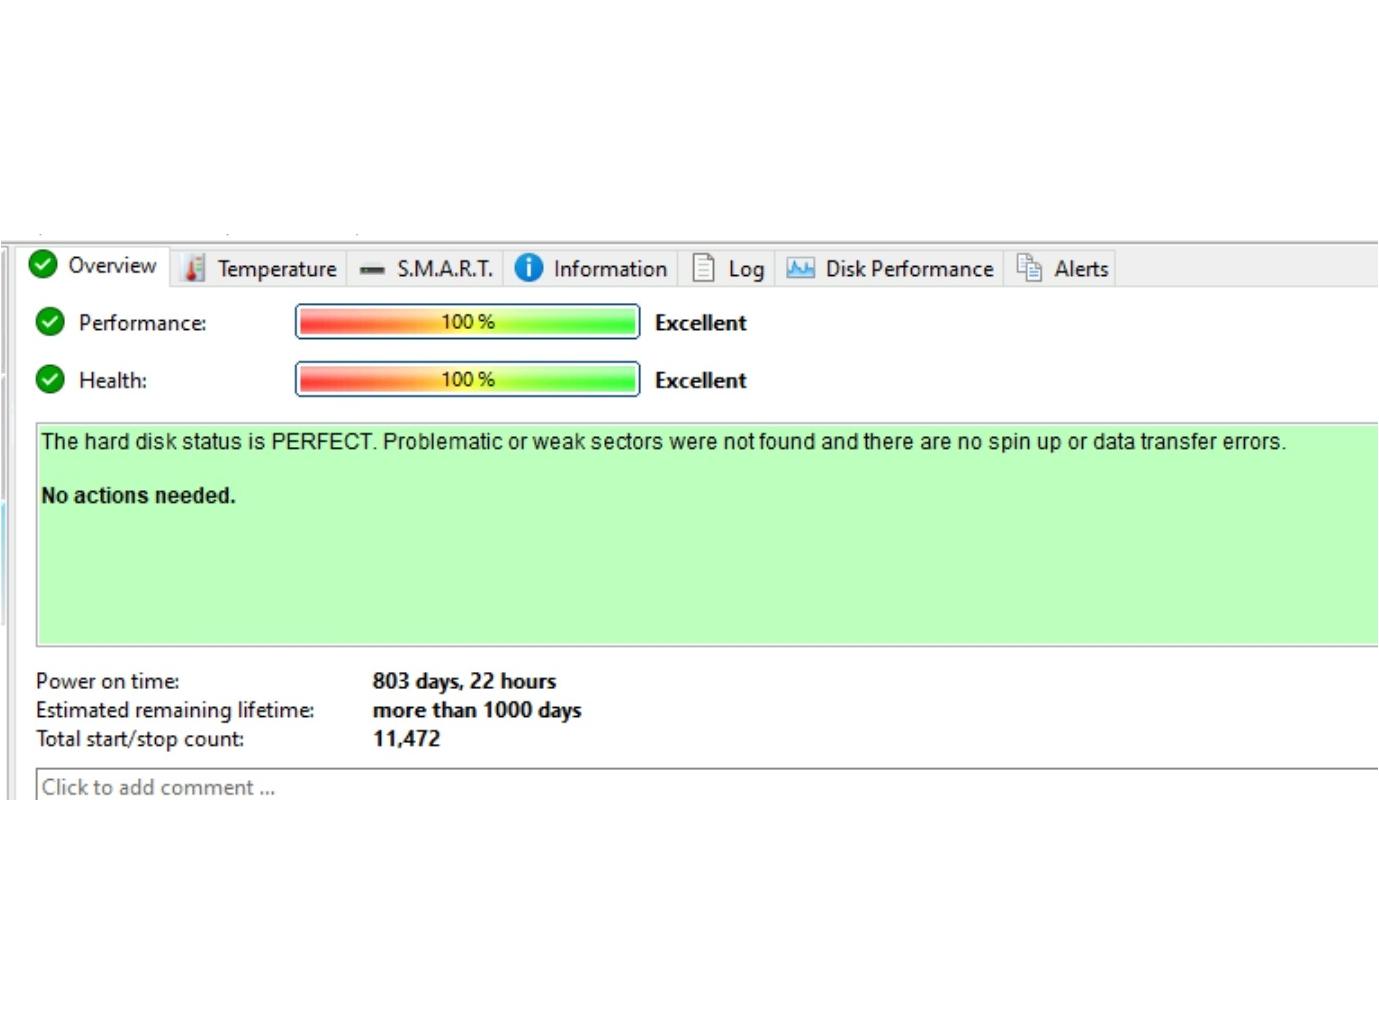Click the Alerts pages icon
The width and height of the screenshot is (1379, 1034).
pyautogui.click(x=1029, y=267)
